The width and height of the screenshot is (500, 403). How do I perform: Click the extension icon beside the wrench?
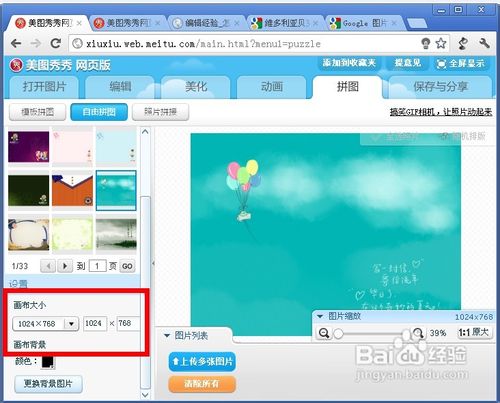point(463,43)
